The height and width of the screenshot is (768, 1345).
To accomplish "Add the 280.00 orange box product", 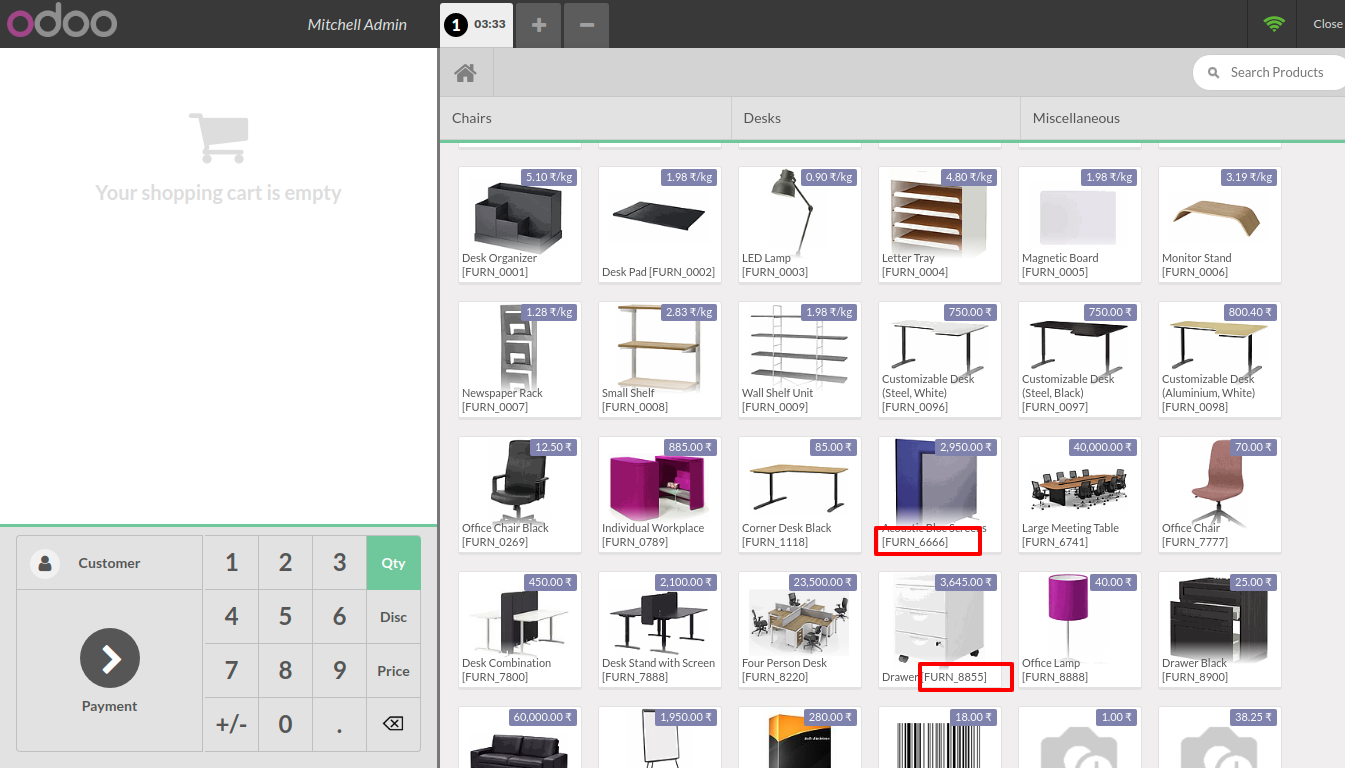I will click(800, 738).
